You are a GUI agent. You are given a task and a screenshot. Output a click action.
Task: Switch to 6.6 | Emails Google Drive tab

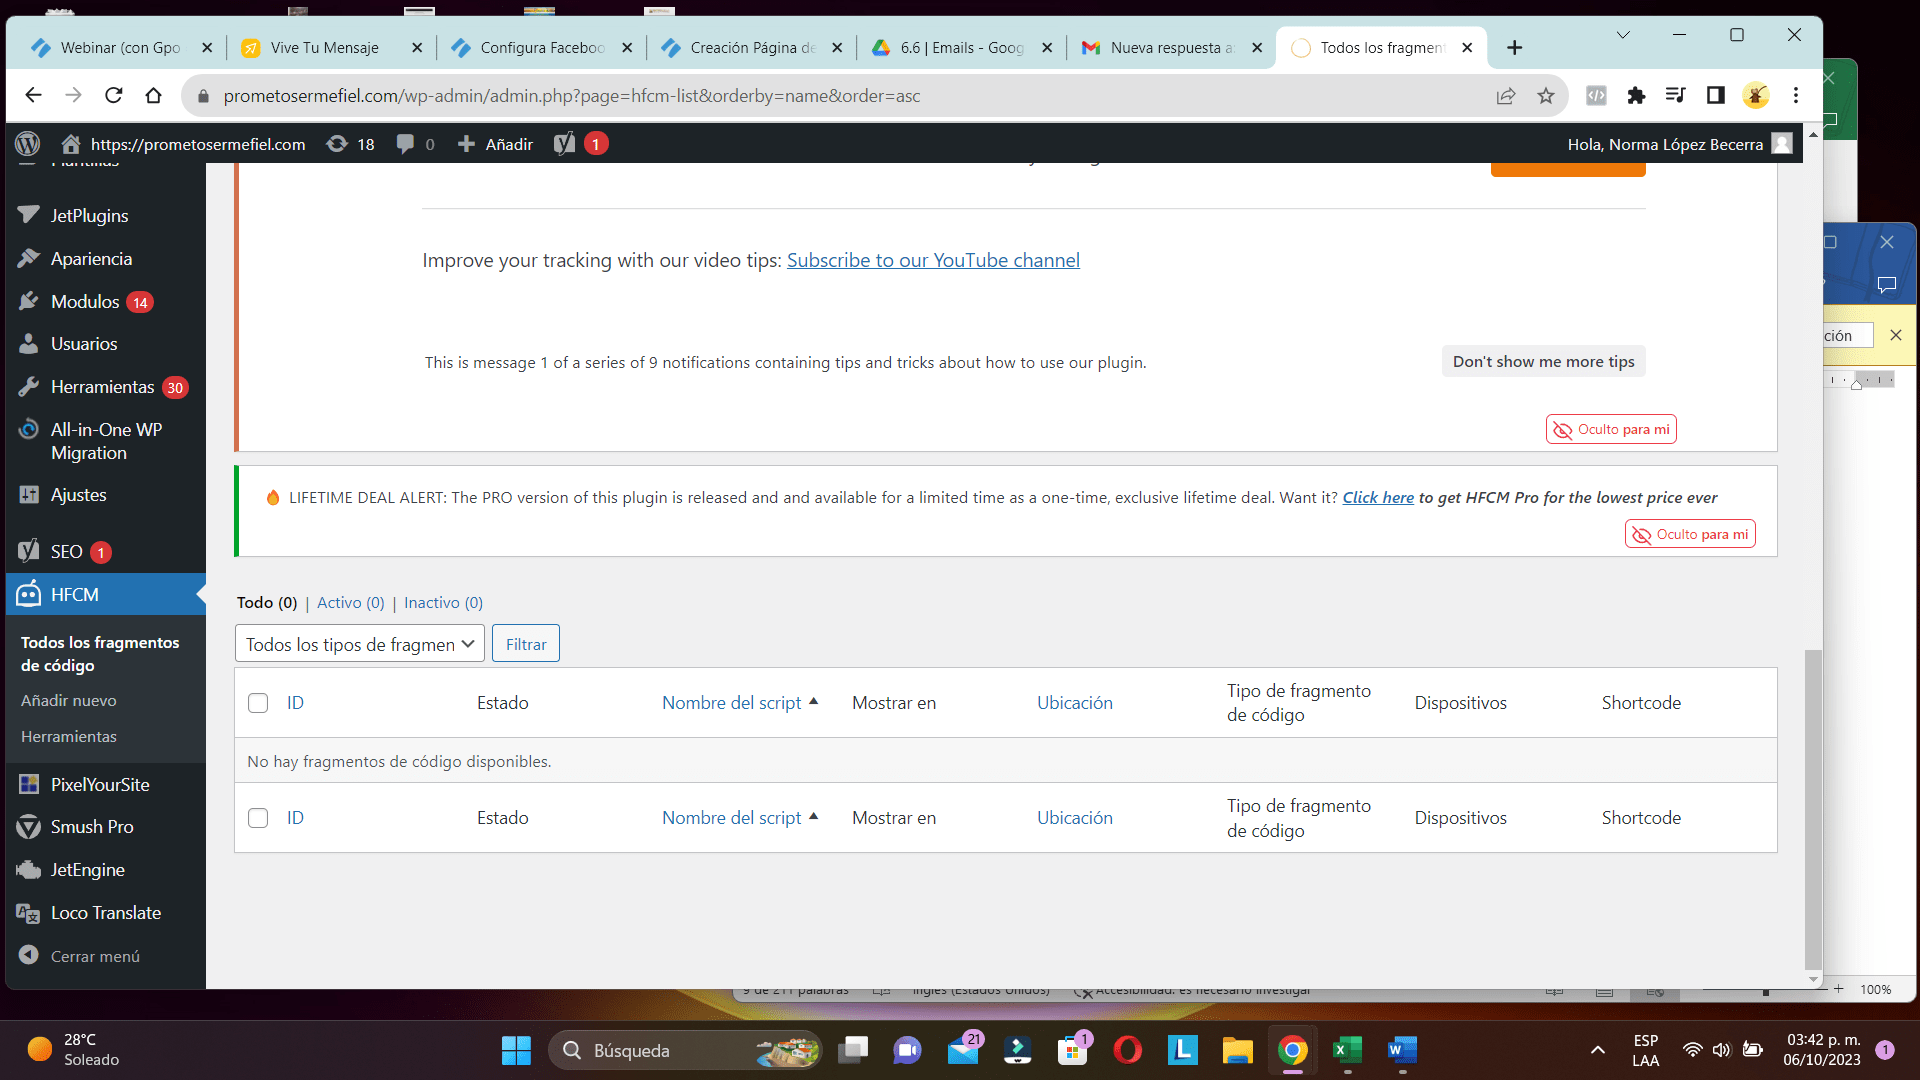(x=962, y=47)
